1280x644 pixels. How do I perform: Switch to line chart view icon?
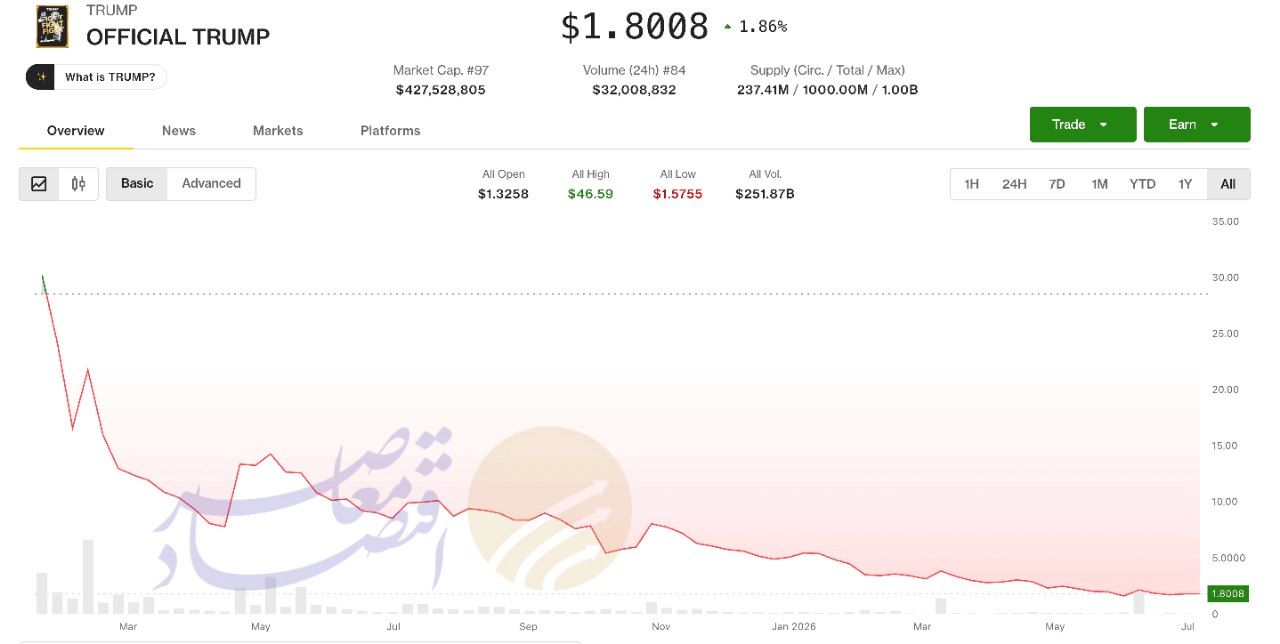pos(39,184)
